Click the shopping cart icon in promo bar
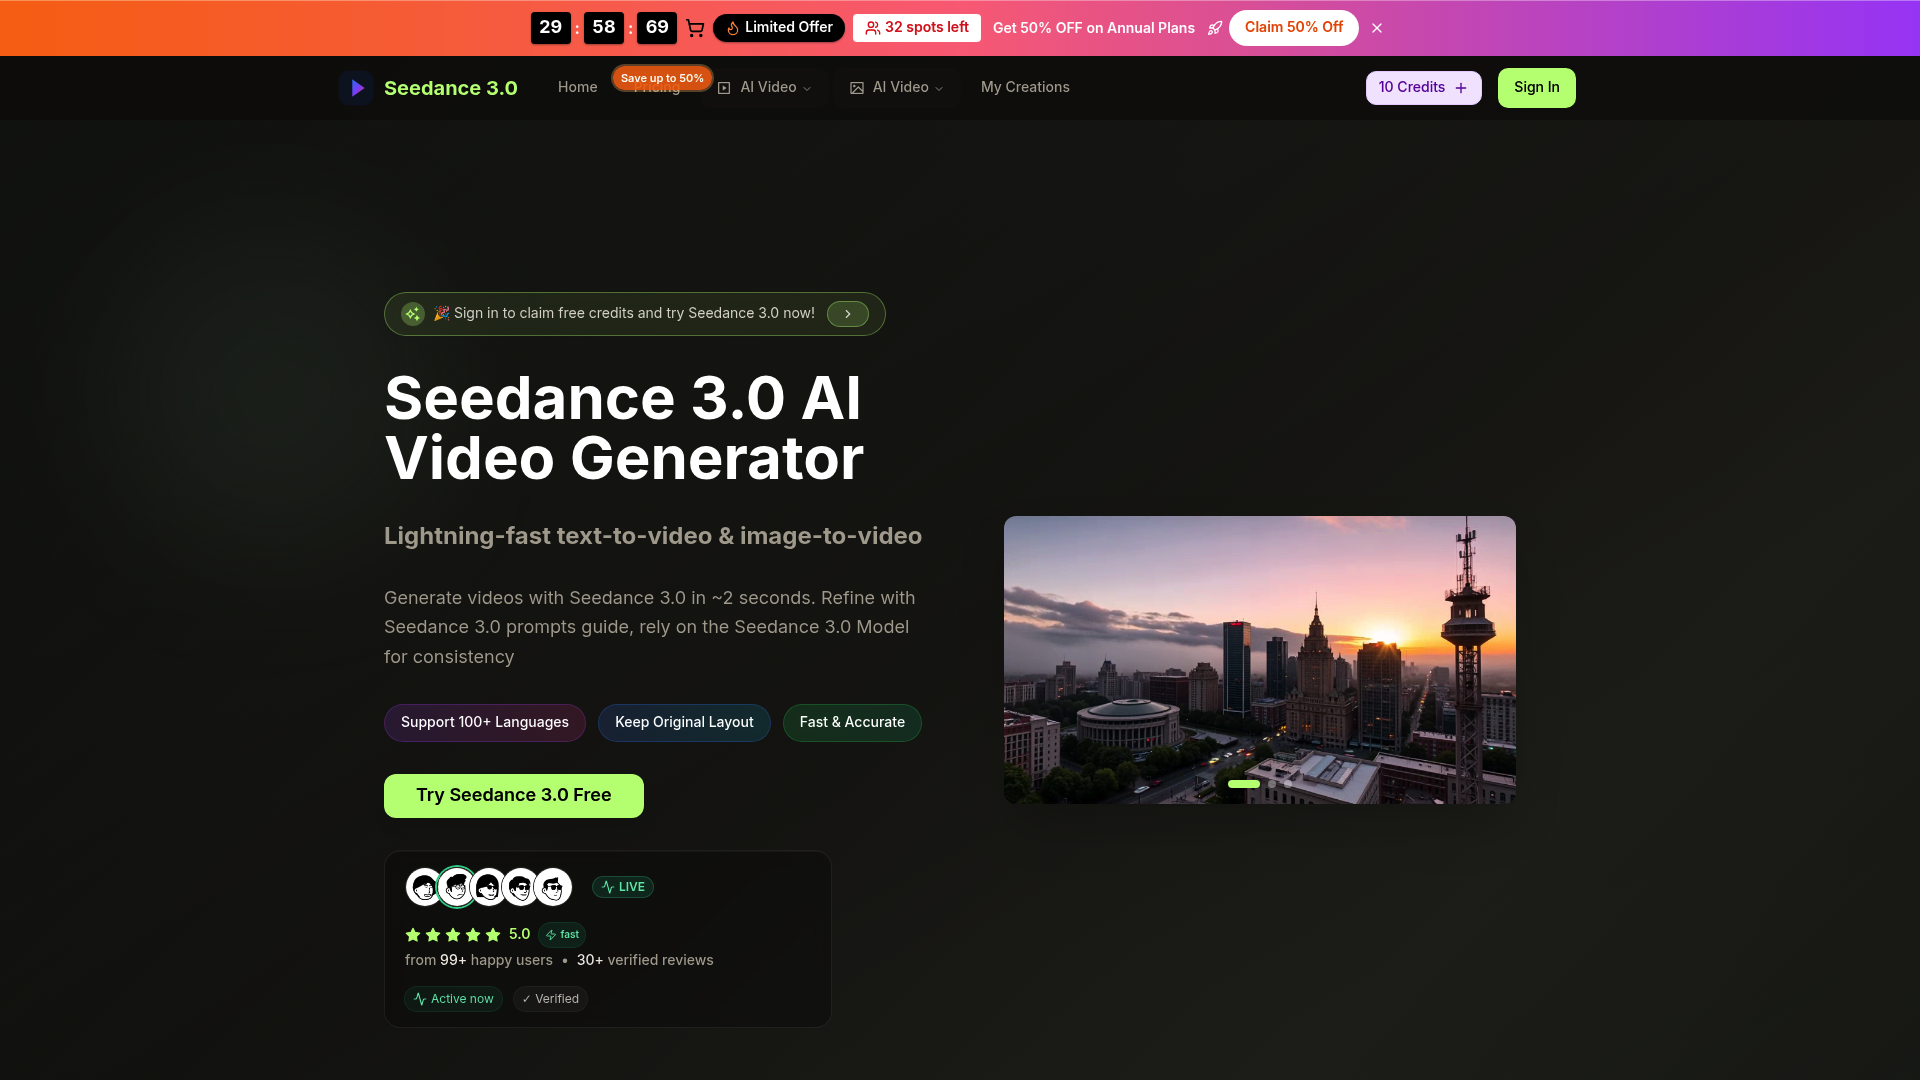This screenshot has width=1920, height=1080. tap(695, 28)
